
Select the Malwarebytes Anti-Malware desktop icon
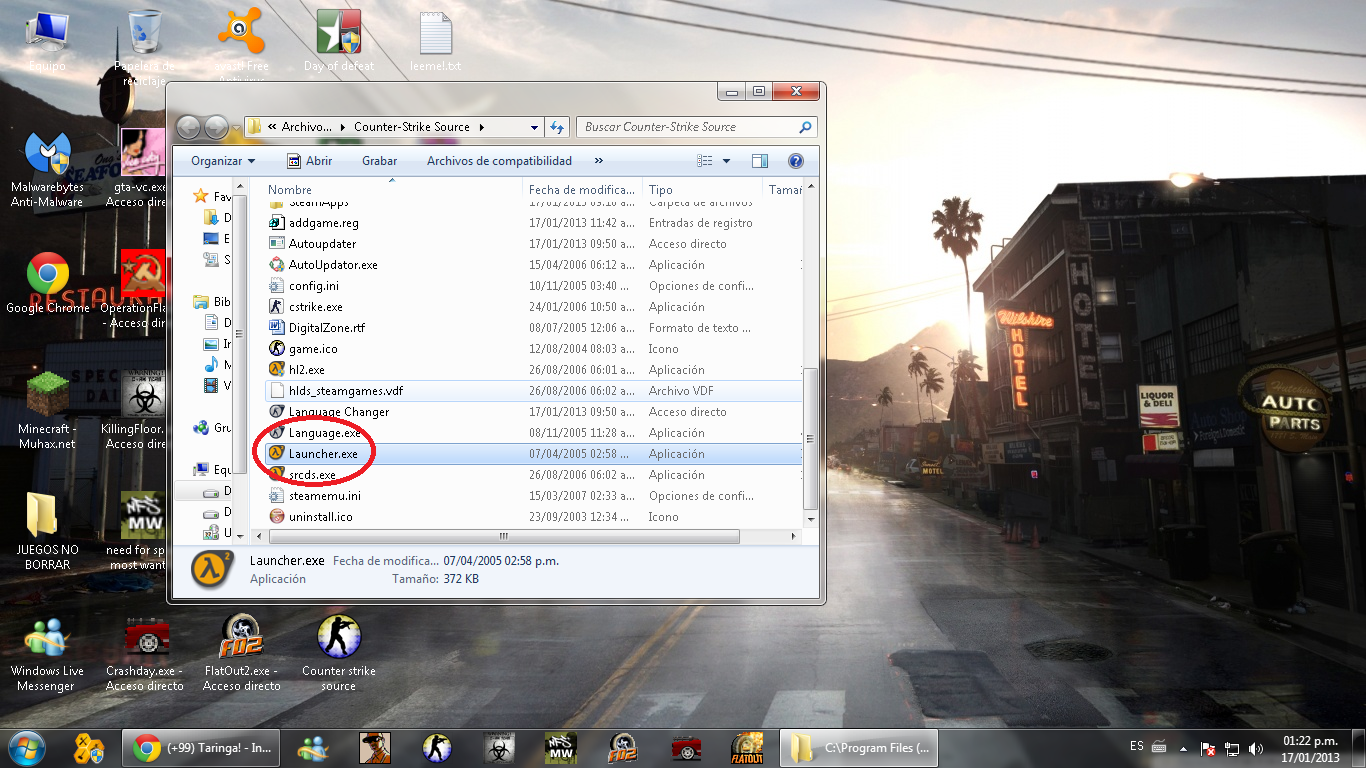click(47, 160)
